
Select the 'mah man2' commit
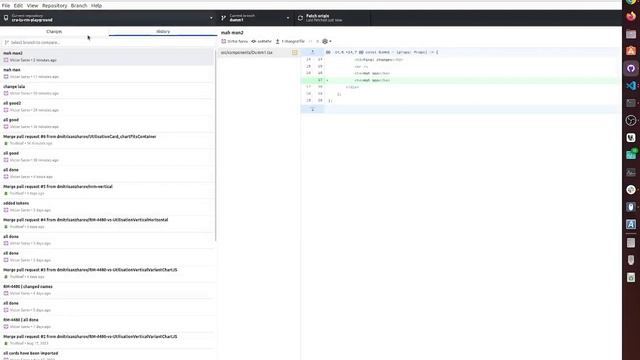[x=107, y=56]
